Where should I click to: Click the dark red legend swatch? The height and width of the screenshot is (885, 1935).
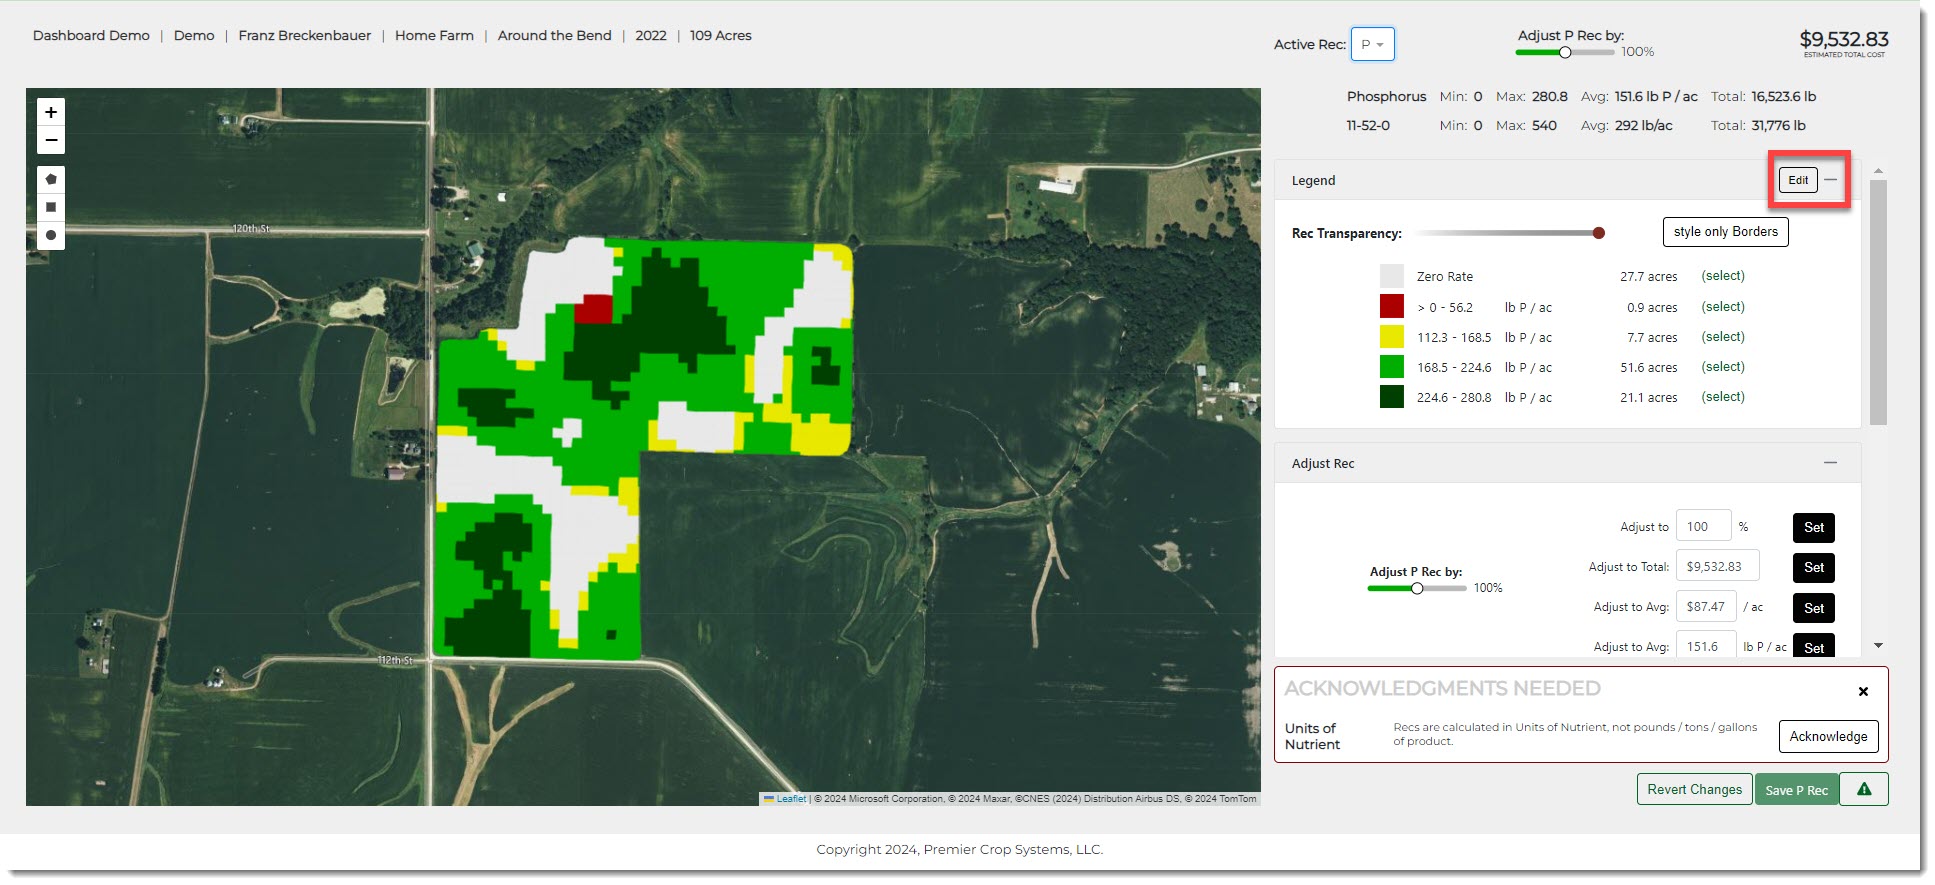[x=1391, y=307]
